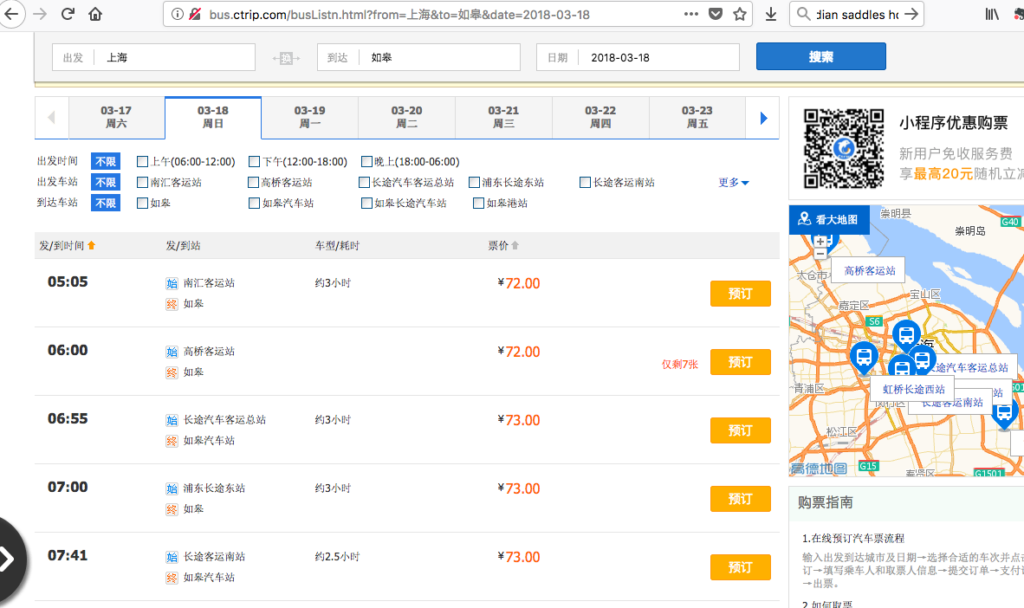Click the browser back arrow button
1024x608 pixels.
click(10, 14)
